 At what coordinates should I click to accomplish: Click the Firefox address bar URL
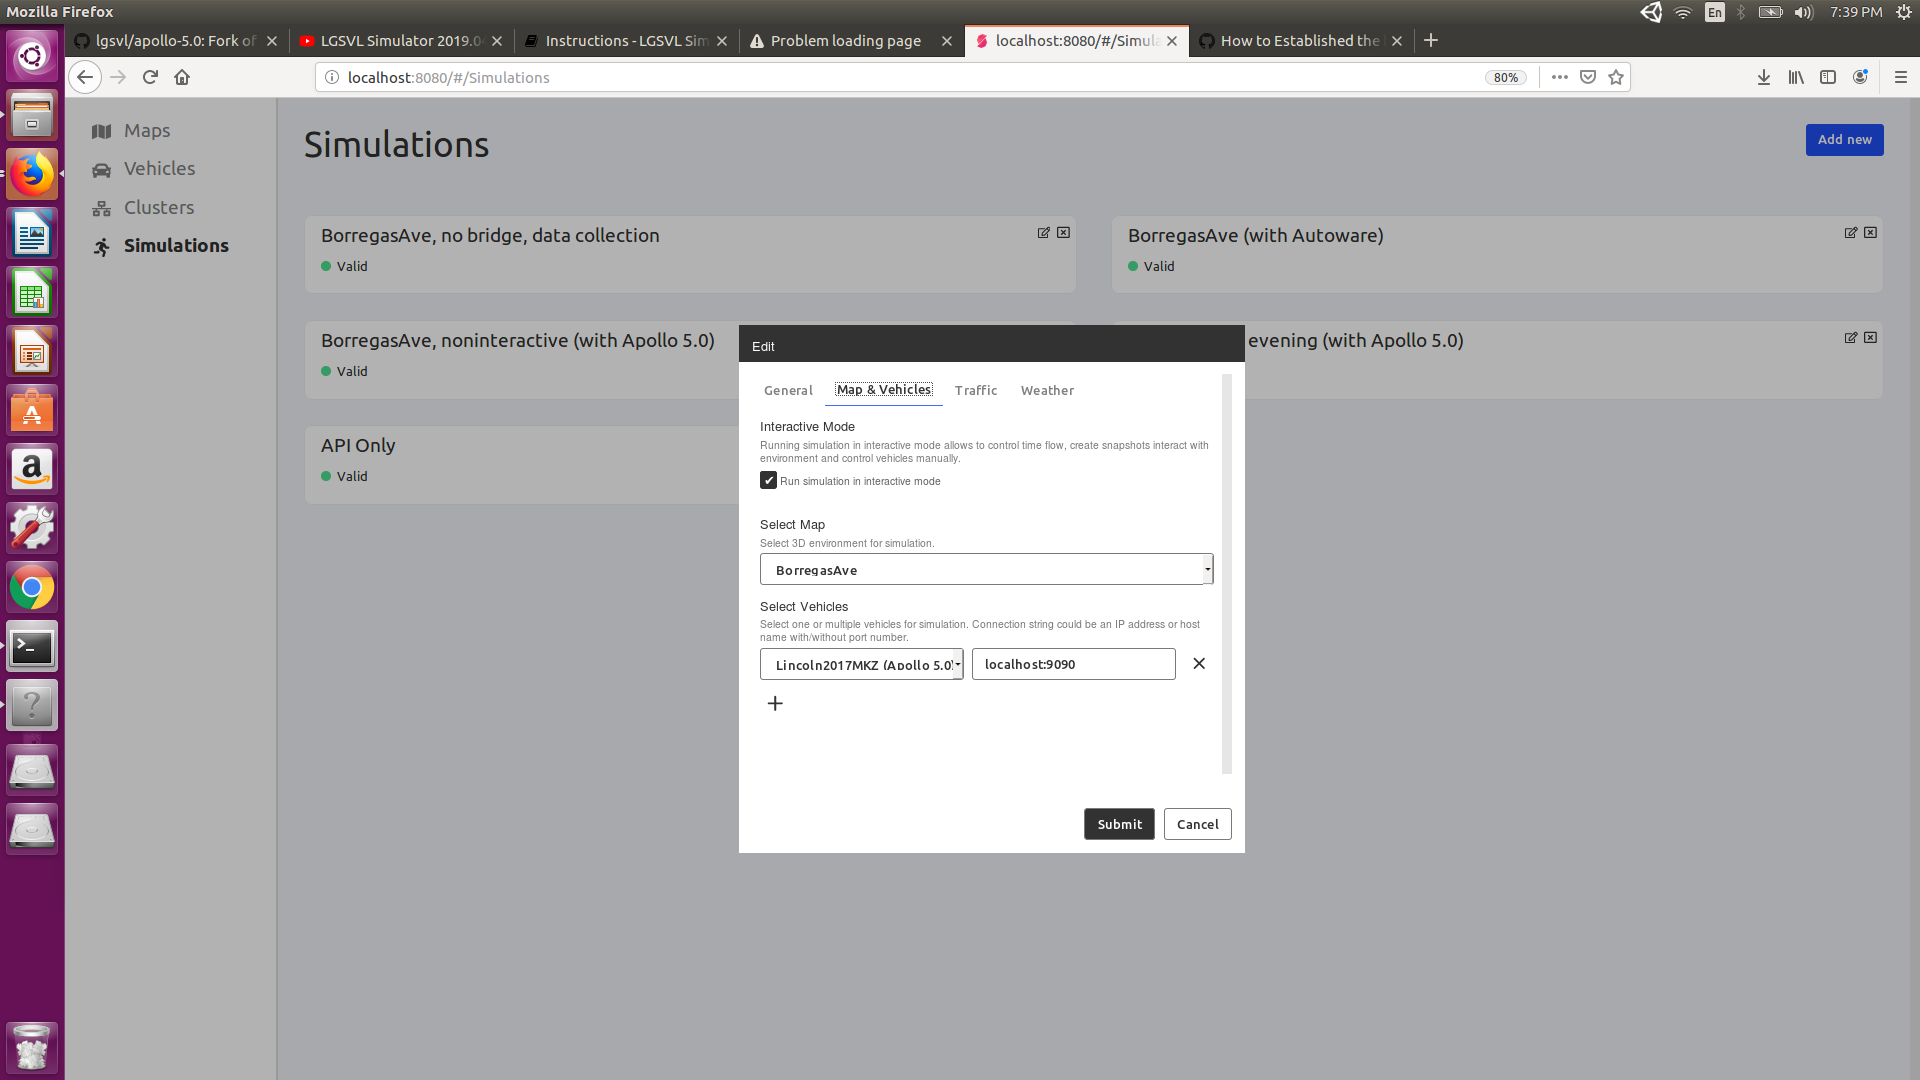point(448,77)
